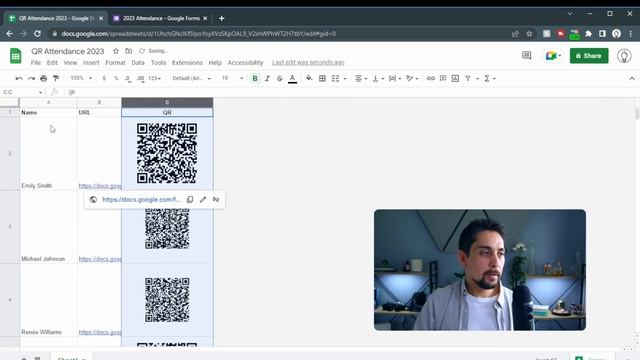Open Functions sigma dropdown

pyautogui.click(x=489, y=78)
